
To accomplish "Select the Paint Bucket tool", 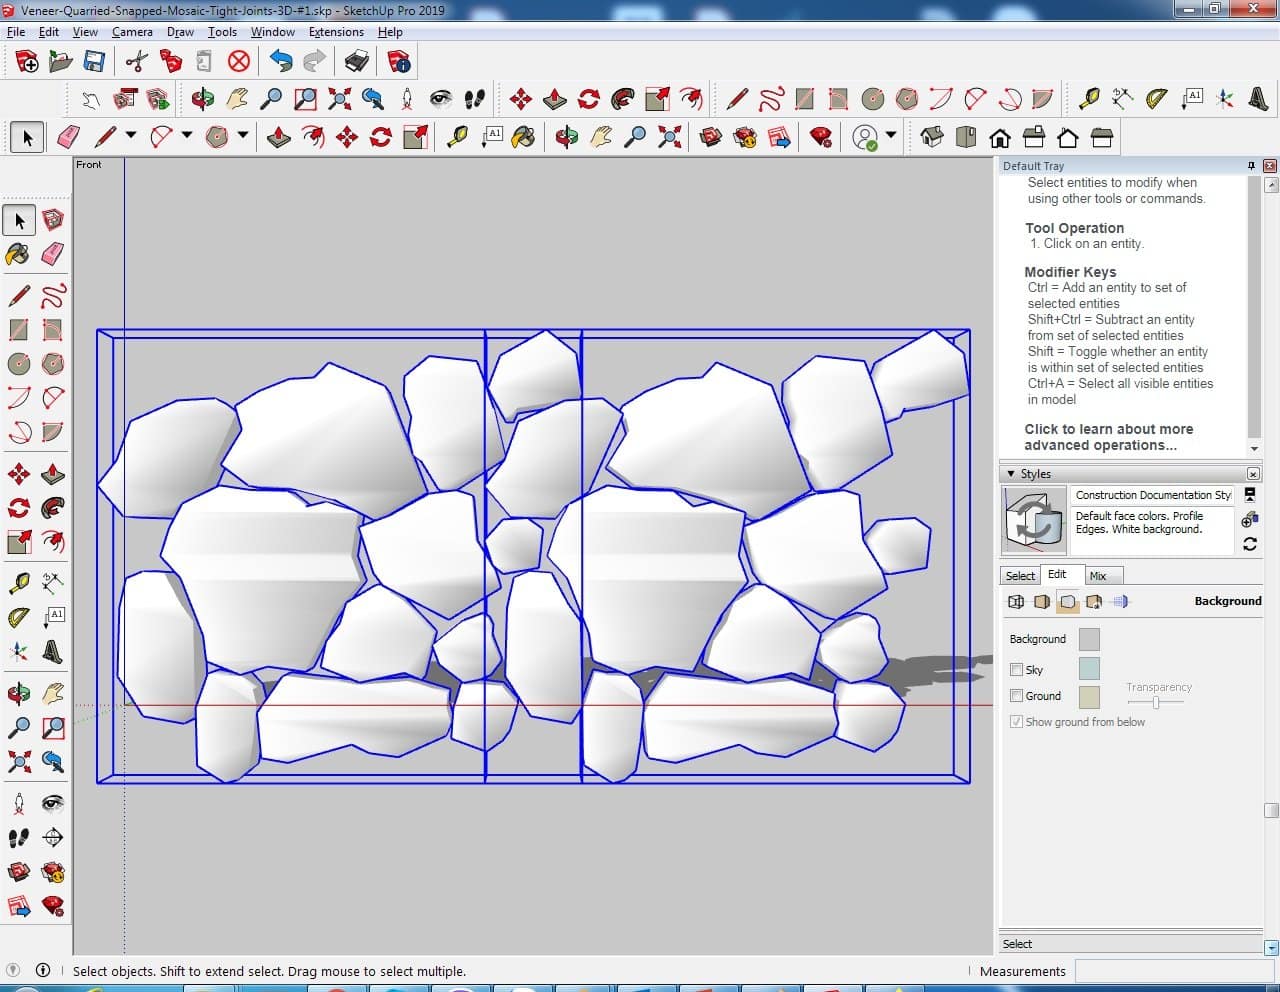I will click(18, 254).
